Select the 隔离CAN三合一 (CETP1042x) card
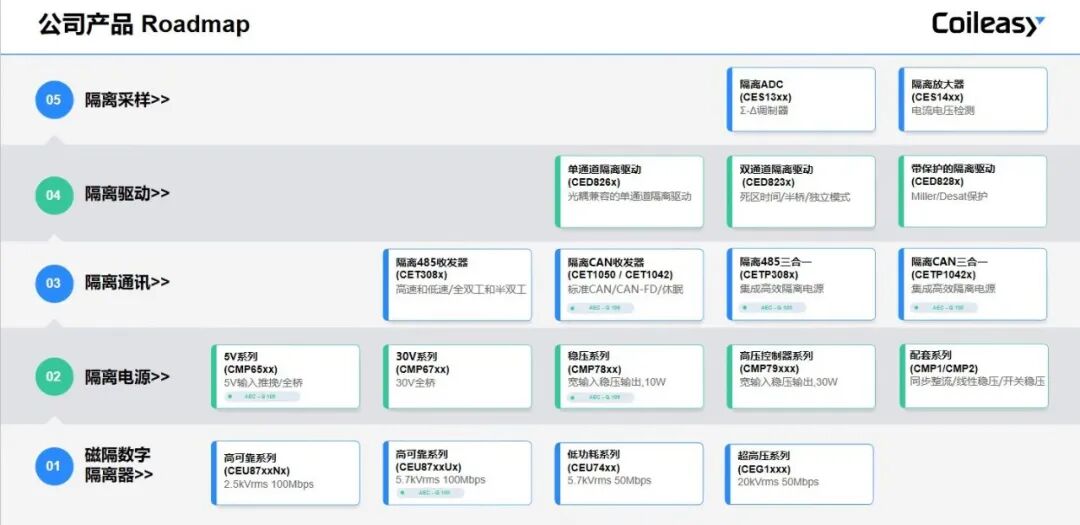1080x525 pixels. click(x=973, y=285)
